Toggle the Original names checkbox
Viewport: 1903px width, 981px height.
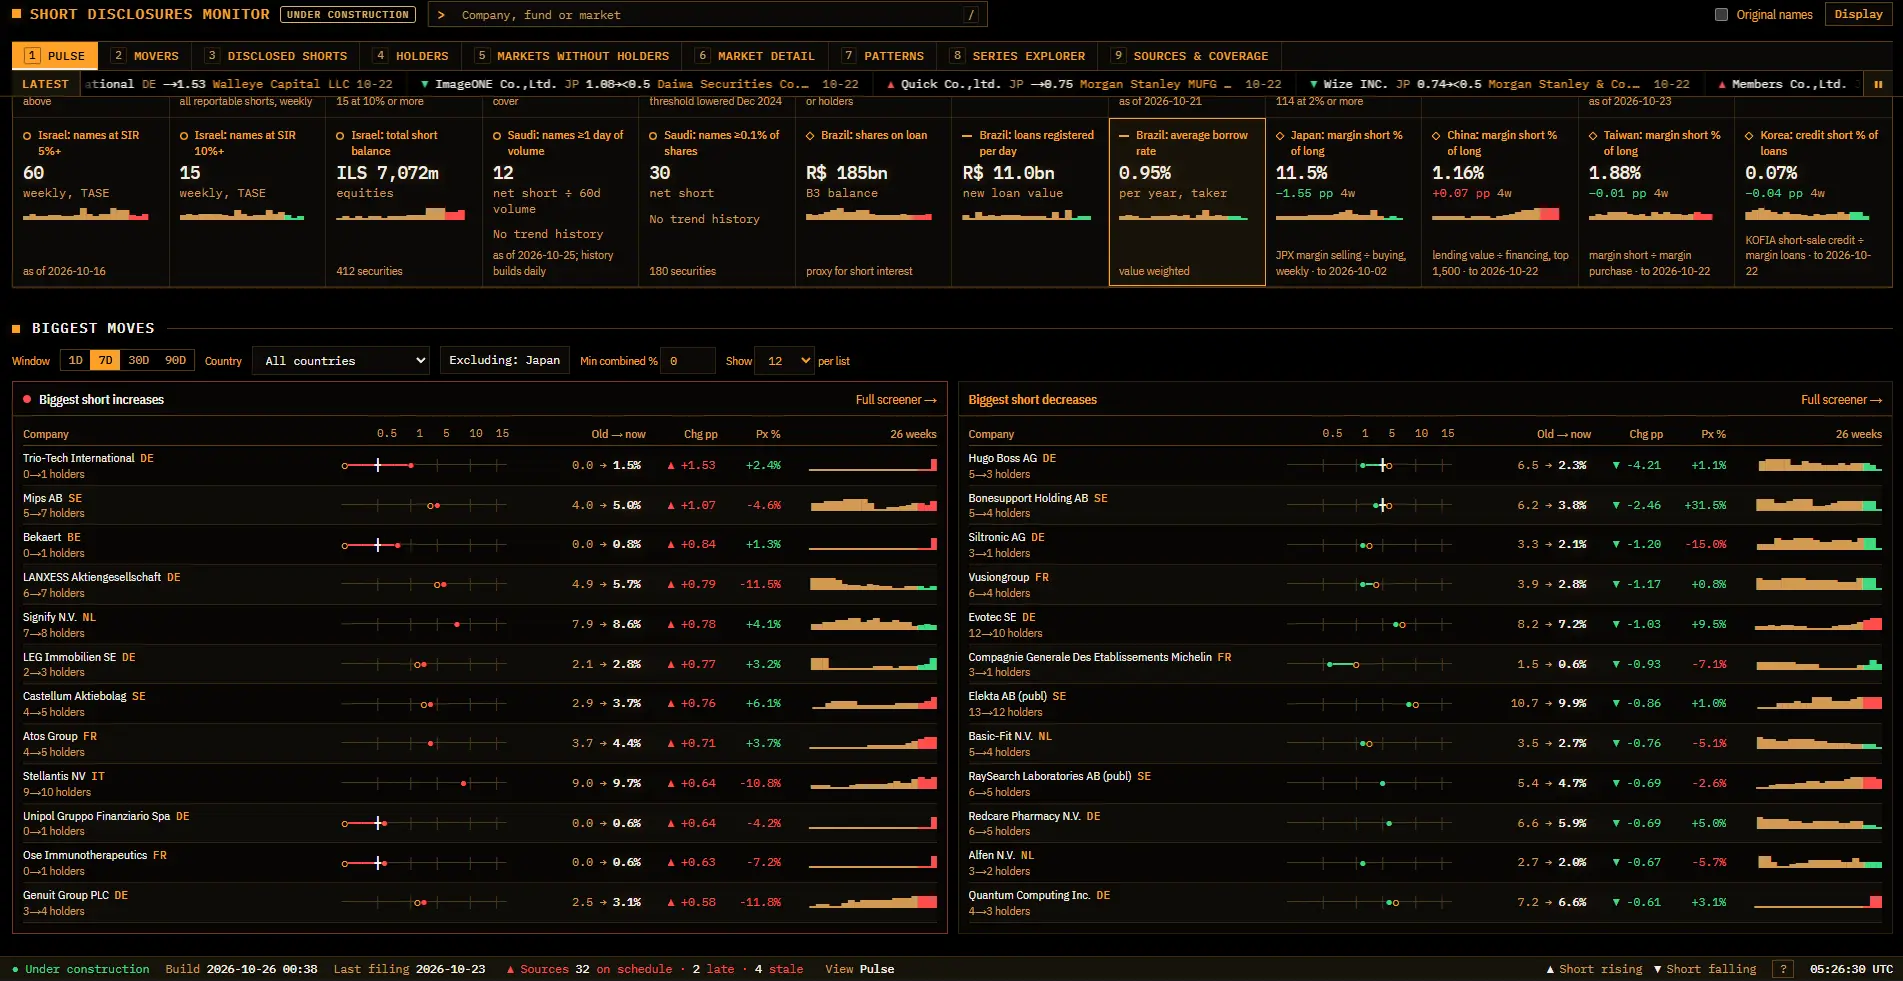coord(1721,14)
